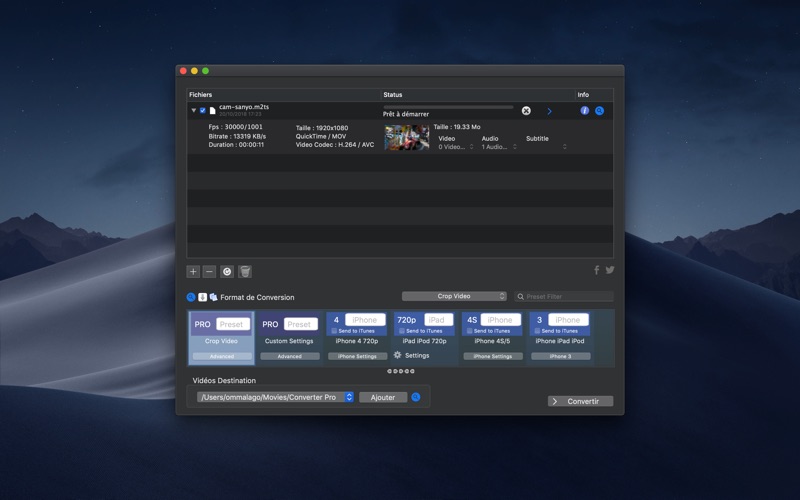Image resolution: width=800 pixels, height=500 pixels.
Task: Enable Send to iTunes for iPhone 4S/5
Action: pos(470,331)
